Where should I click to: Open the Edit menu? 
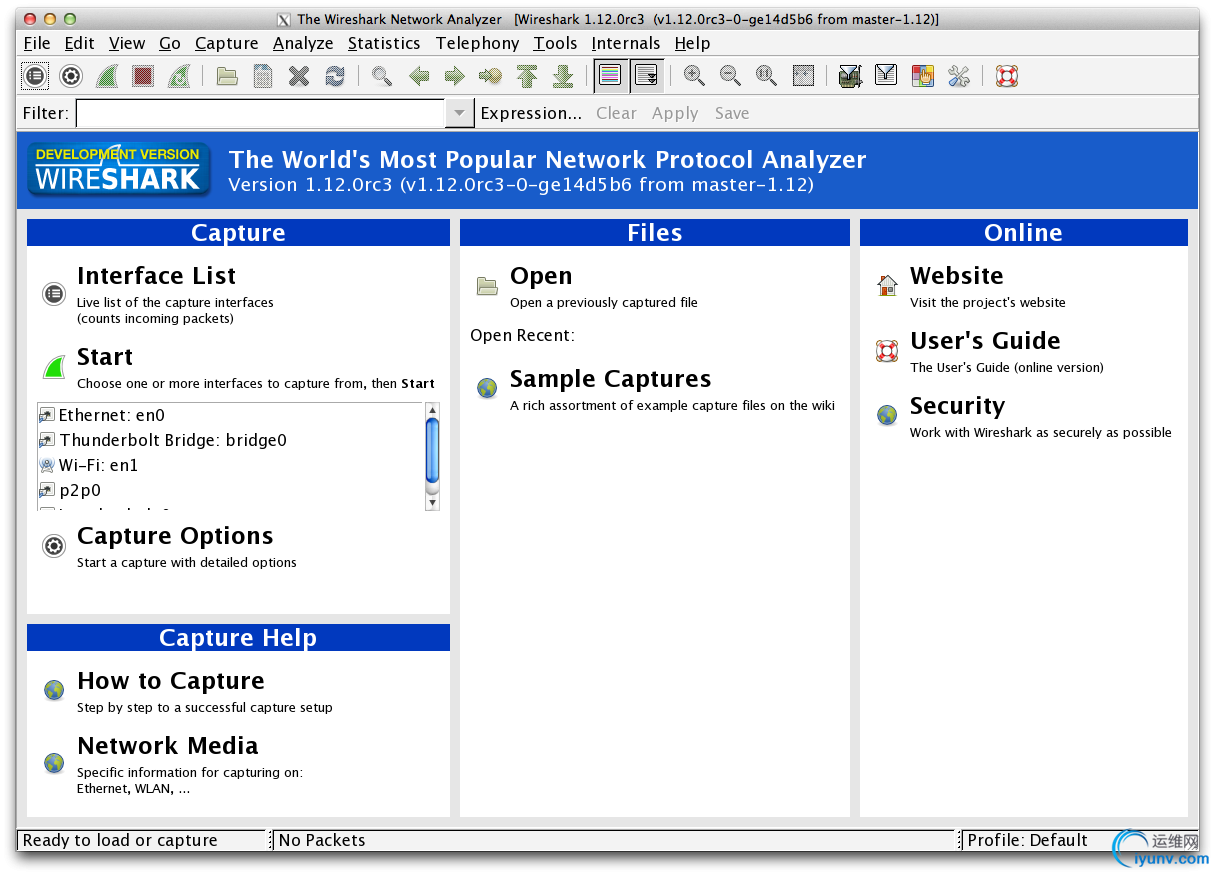pos(79,43)
